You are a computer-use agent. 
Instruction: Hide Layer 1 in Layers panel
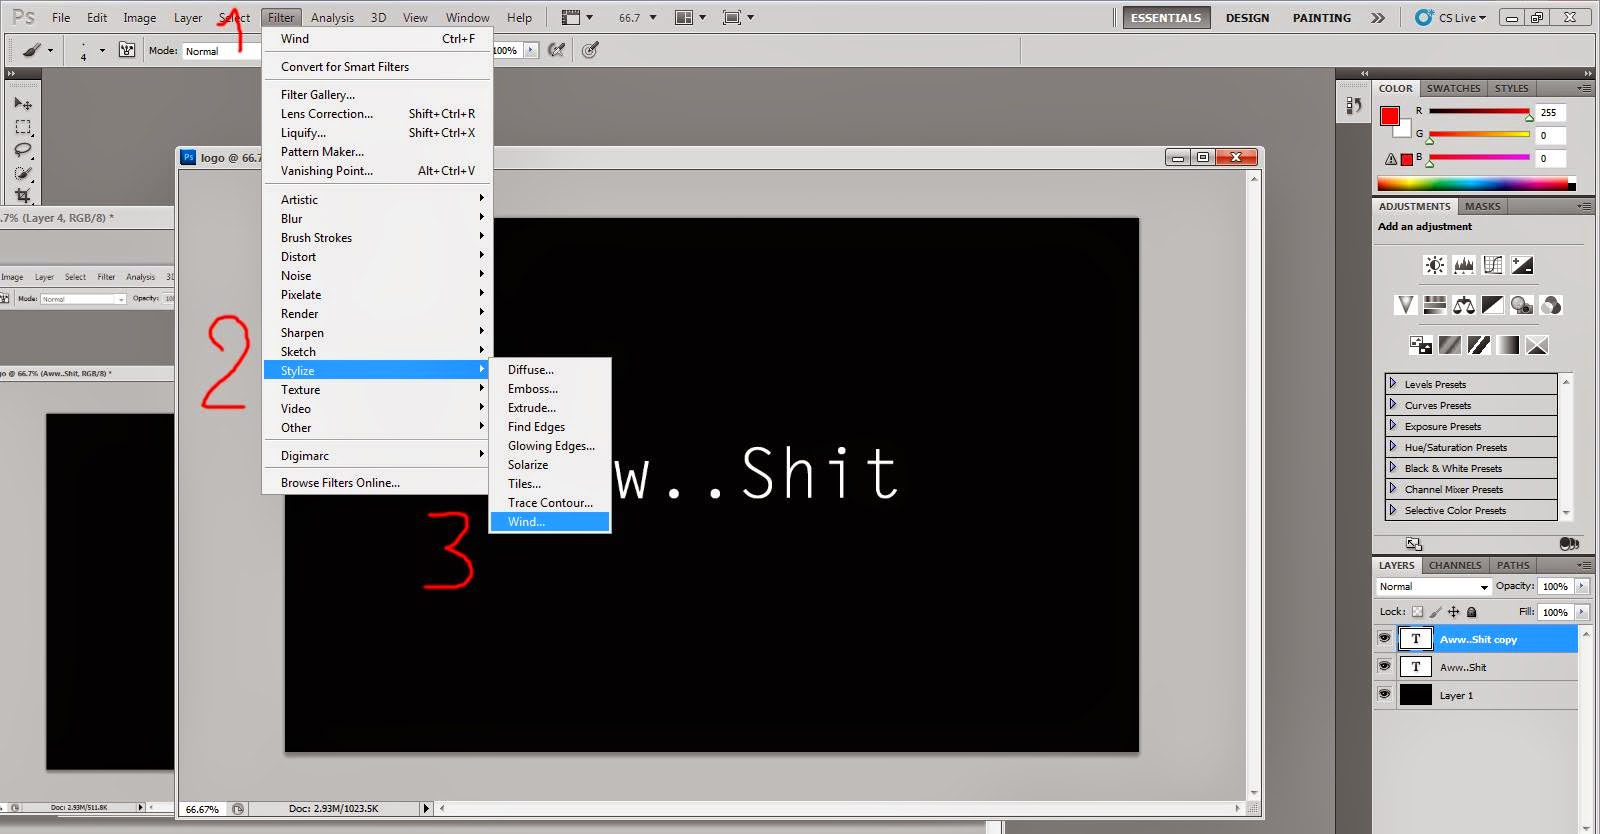click(1384, 694)
